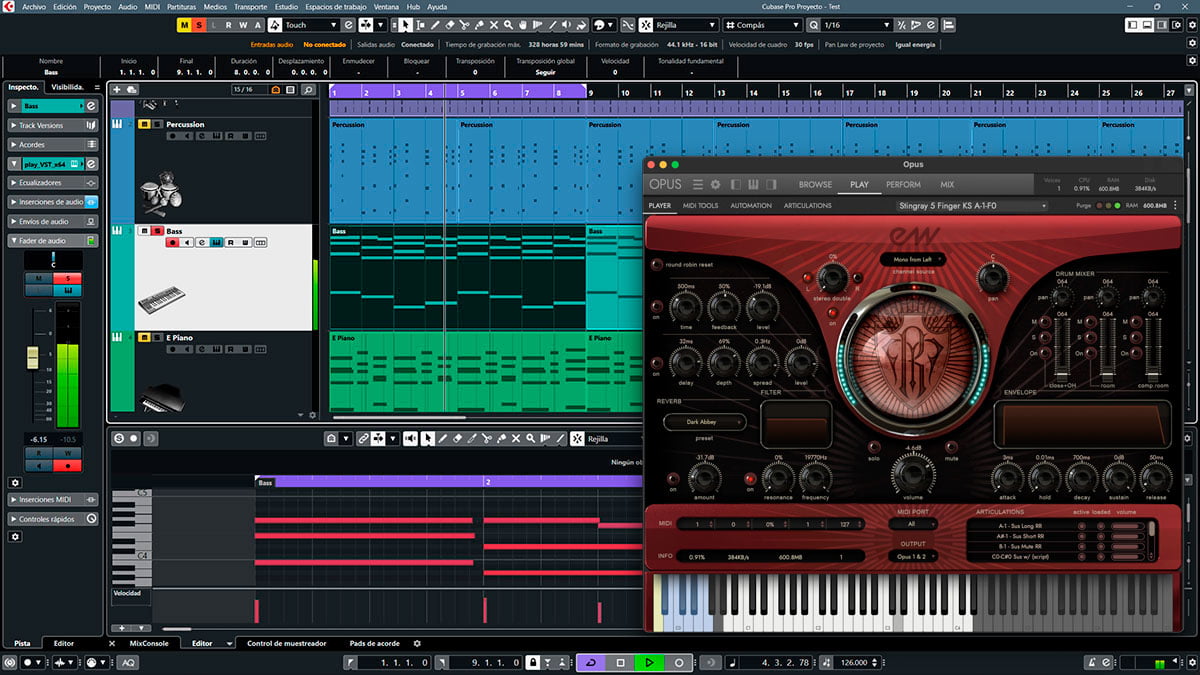Image resolution: width=1200 pixels, height=675 pixels.
Task: Click the Percussion track drum kit thumbnail
Action: (x=160, y=192)
